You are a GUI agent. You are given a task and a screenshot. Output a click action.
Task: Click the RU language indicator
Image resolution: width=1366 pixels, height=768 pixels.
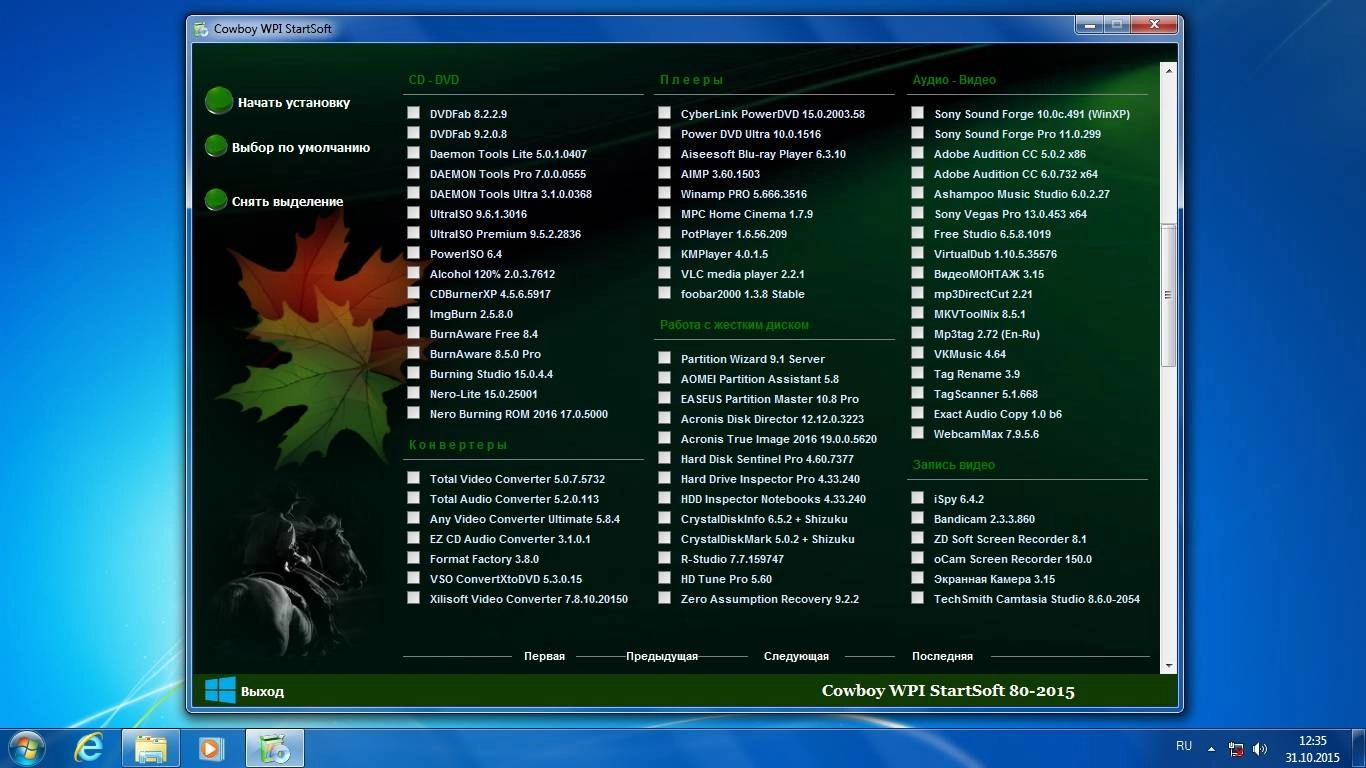[x=1184, y=746]
